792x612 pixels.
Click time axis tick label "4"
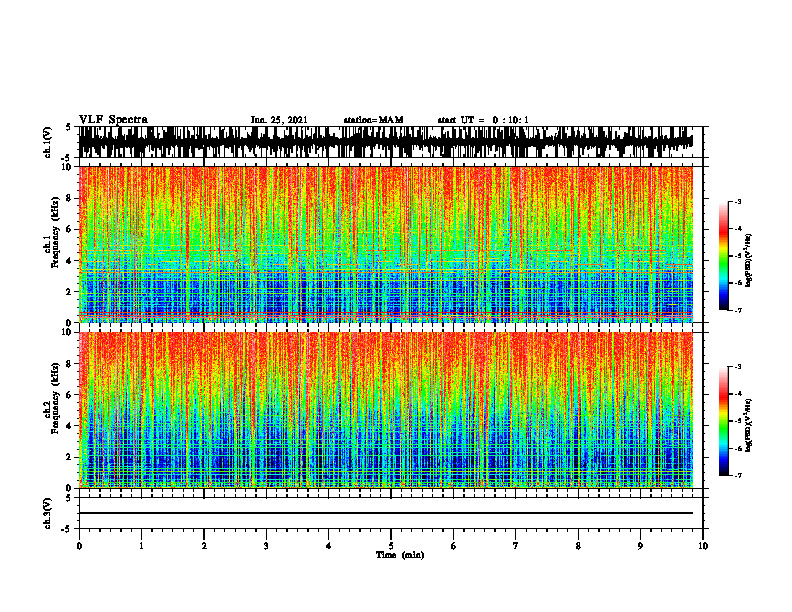click(x=329, y=546)
